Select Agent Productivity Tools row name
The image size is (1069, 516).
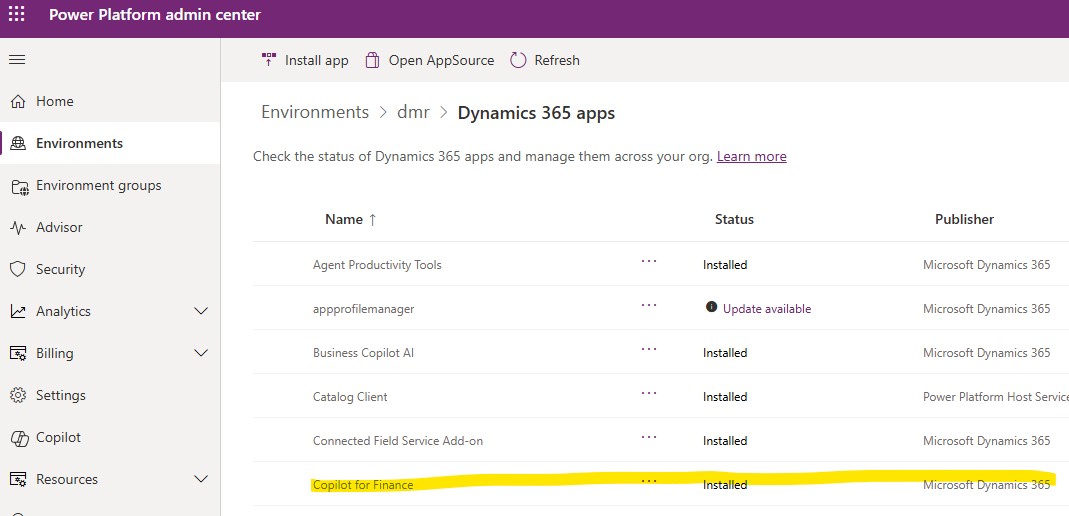point(377,264)
